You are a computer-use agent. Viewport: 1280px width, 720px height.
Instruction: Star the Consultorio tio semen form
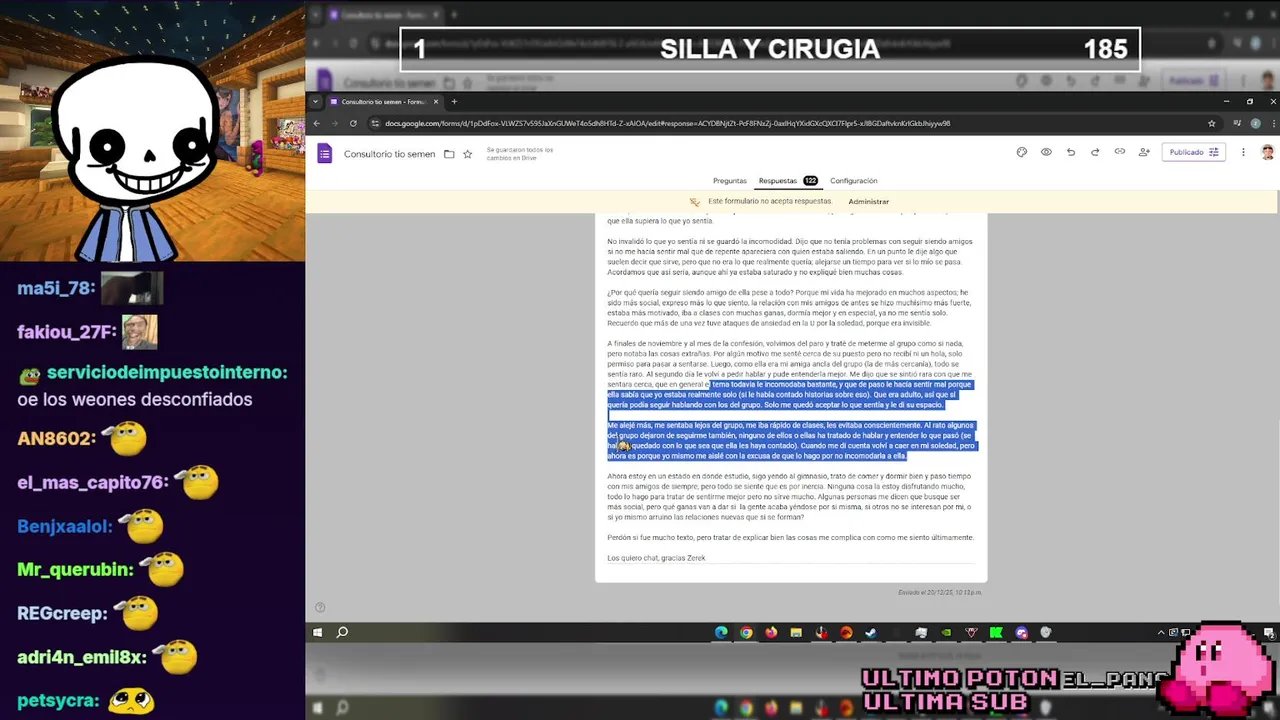[x=467, y=154]
